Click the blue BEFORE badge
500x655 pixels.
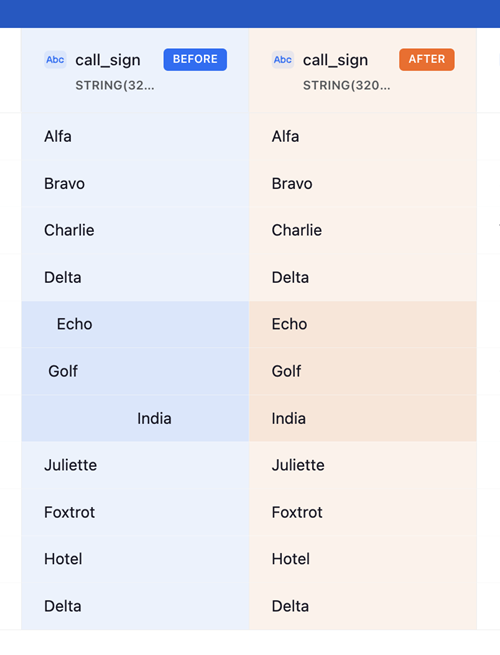[195, 59]
